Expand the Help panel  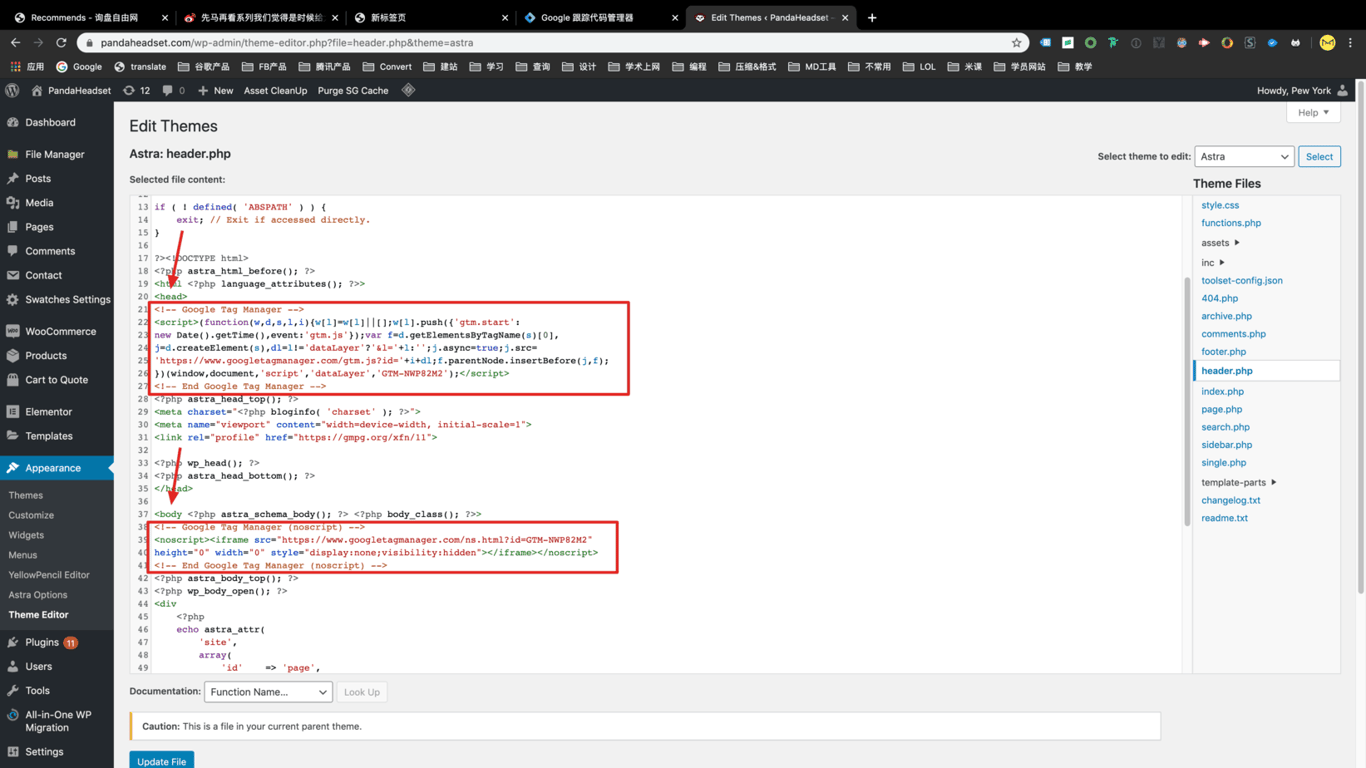[x=1312, y=113]
